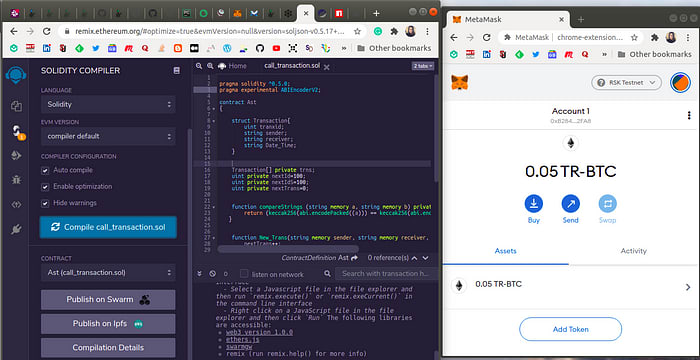The image size is (700, 360).
Task: Click the Add Token button
Action: (571, 329)
